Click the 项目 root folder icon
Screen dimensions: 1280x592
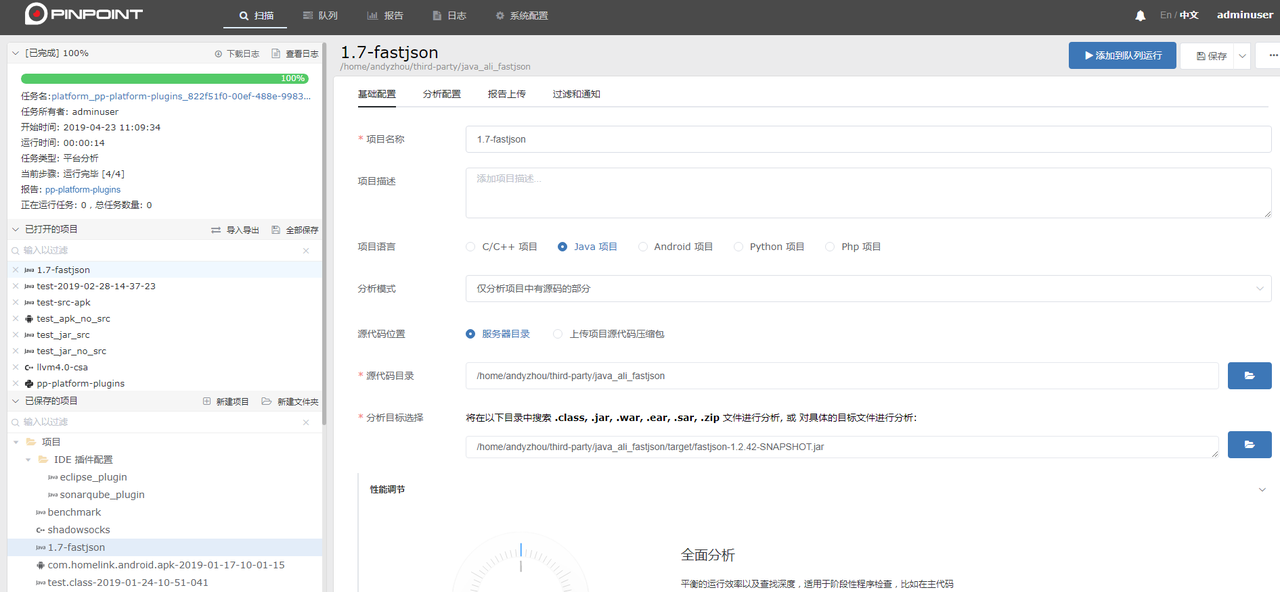pos(31,442)
